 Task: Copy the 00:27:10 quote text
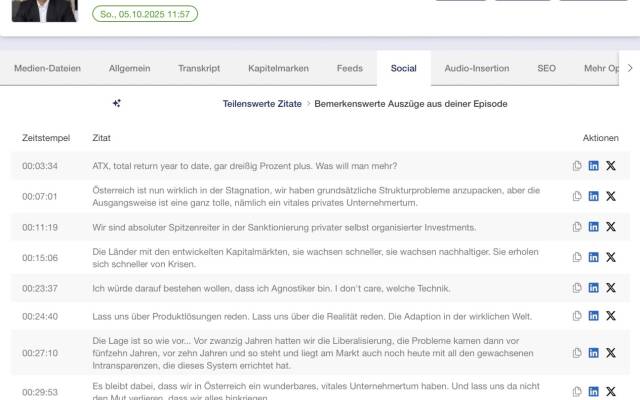pos(577,353)
